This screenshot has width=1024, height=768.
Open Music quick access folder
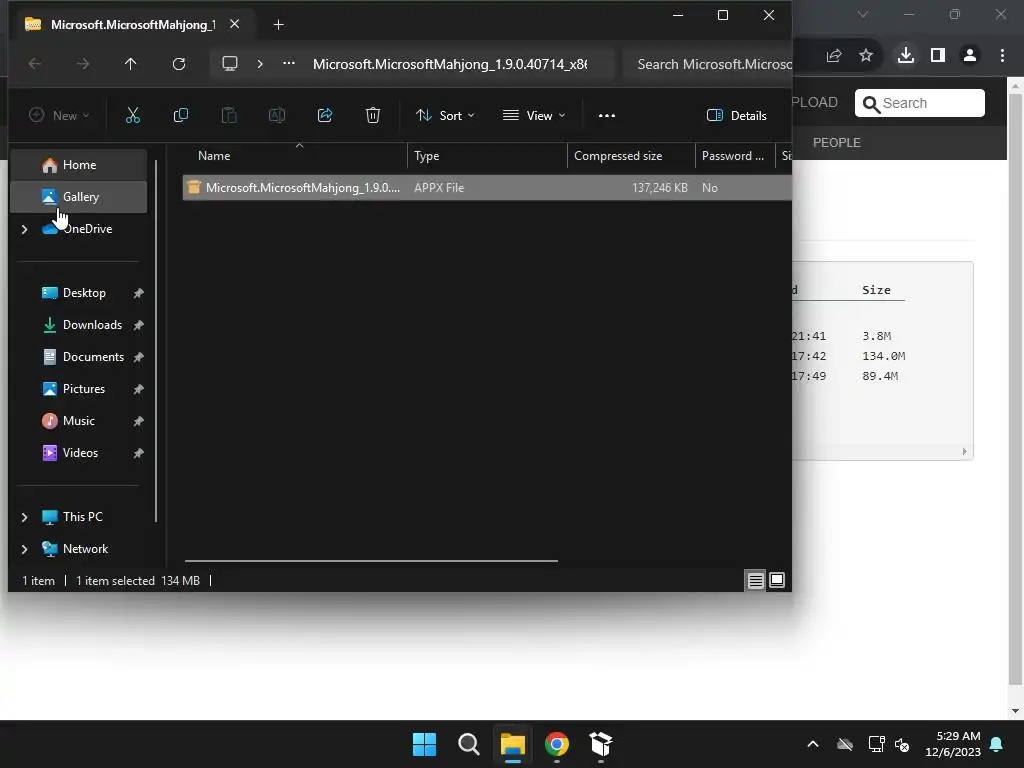(79, 421)
